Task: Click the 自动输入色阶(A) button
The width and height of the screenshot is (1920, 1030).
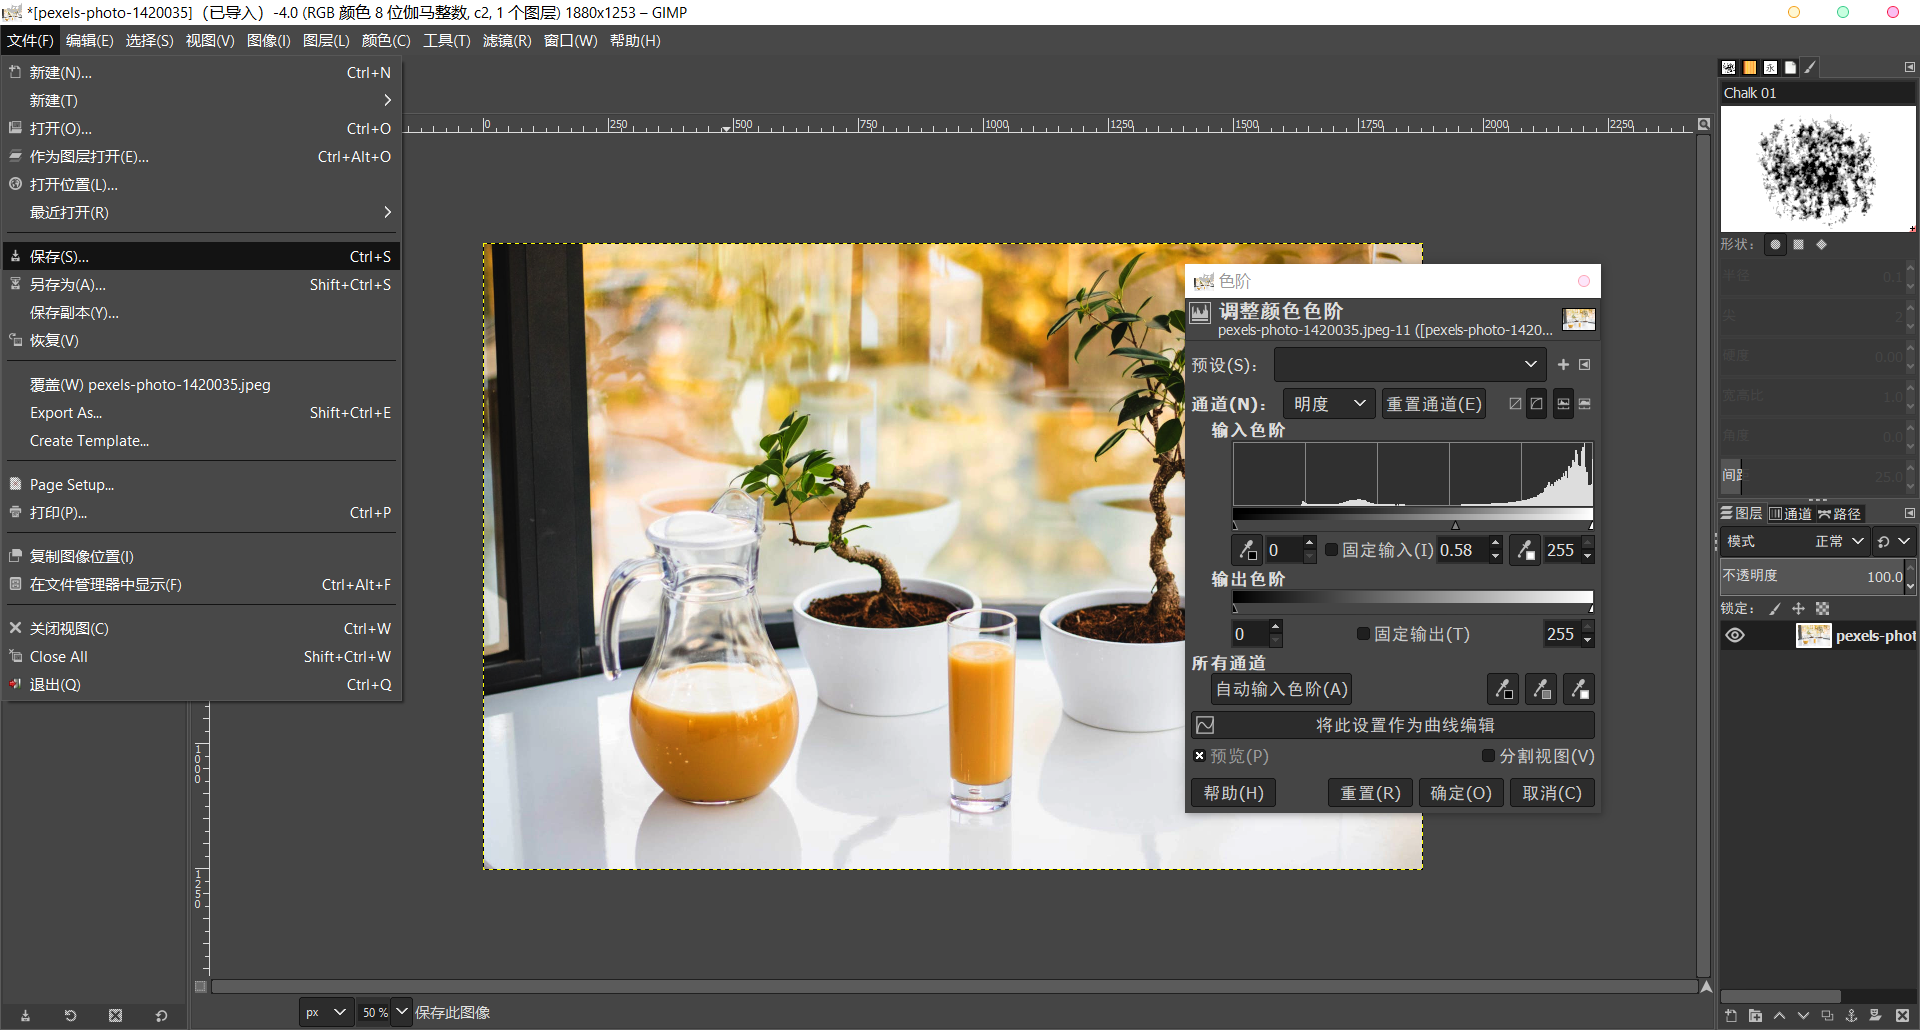Action: (1281, 689)
